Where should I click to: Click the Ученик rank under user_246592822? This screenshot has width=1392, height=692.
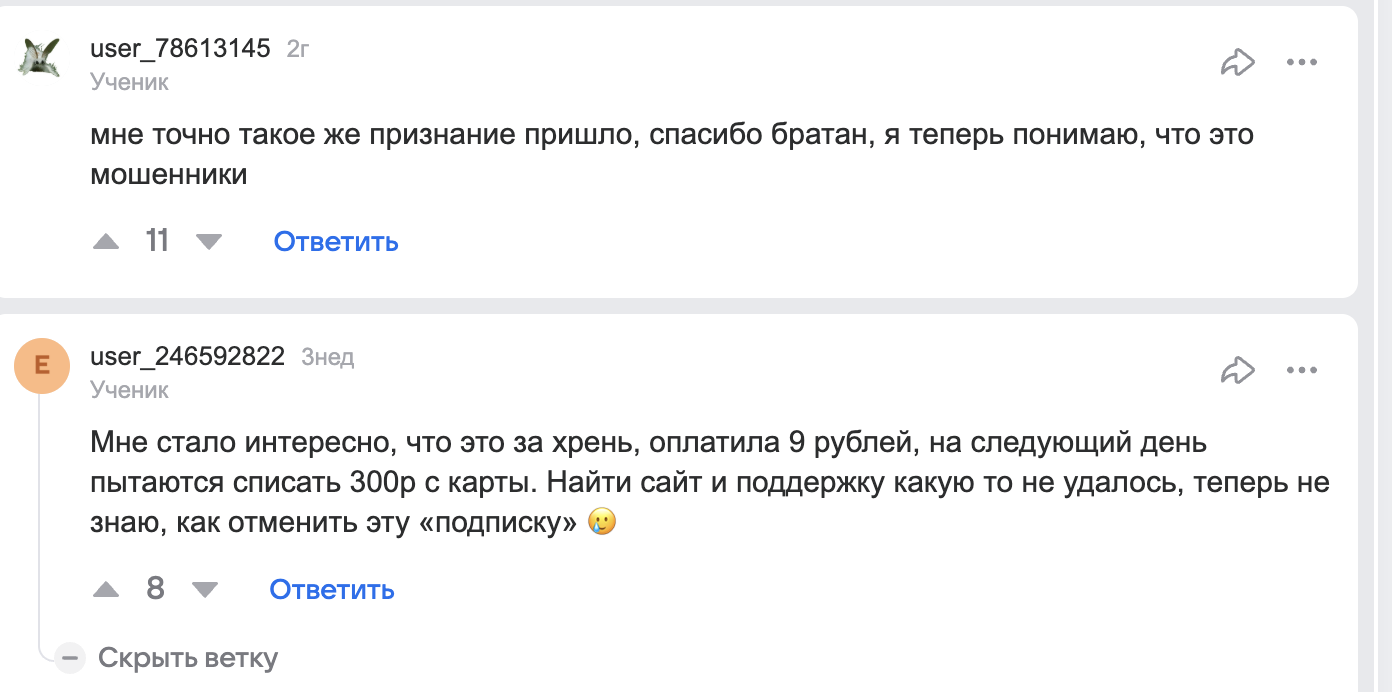129,390
